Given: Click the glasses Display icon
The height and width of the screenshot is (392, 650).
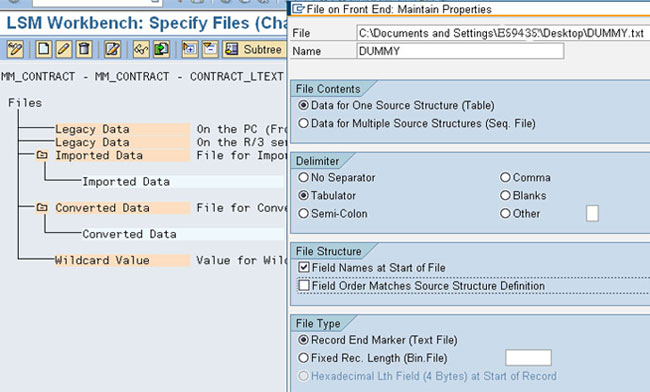Looking at the screenshot, I should (141, 49).
